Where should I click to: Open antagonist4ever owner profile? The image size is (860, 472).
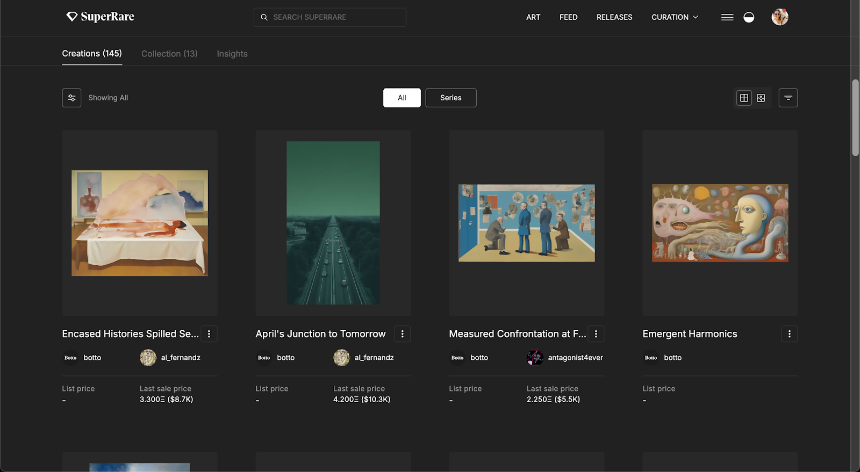pyautogui.click(x=565, y=357)
